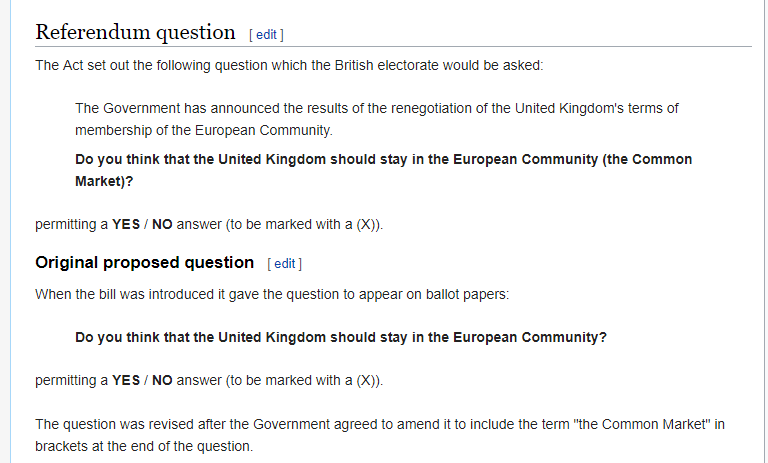Click the sentence 'When the bill was introduced'
This screenshot has height=463, width=768.
272,294
